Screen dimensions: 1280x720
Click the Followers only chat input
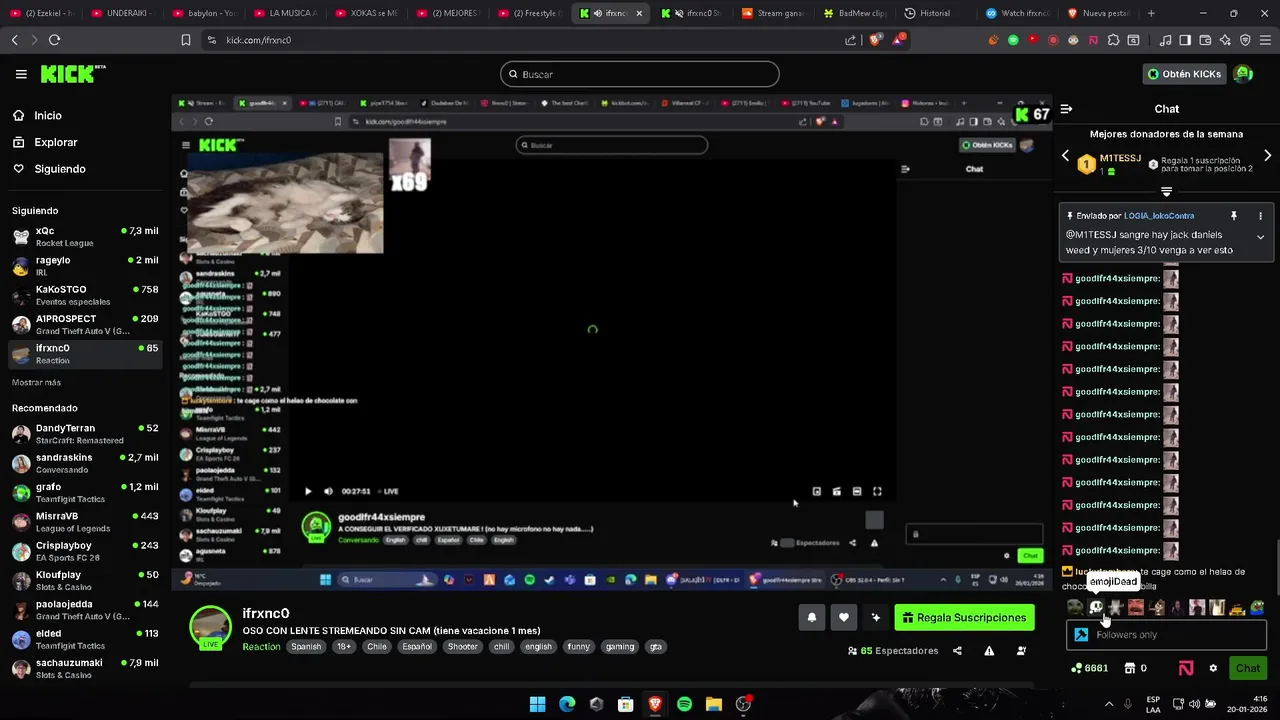(1166, 635)
